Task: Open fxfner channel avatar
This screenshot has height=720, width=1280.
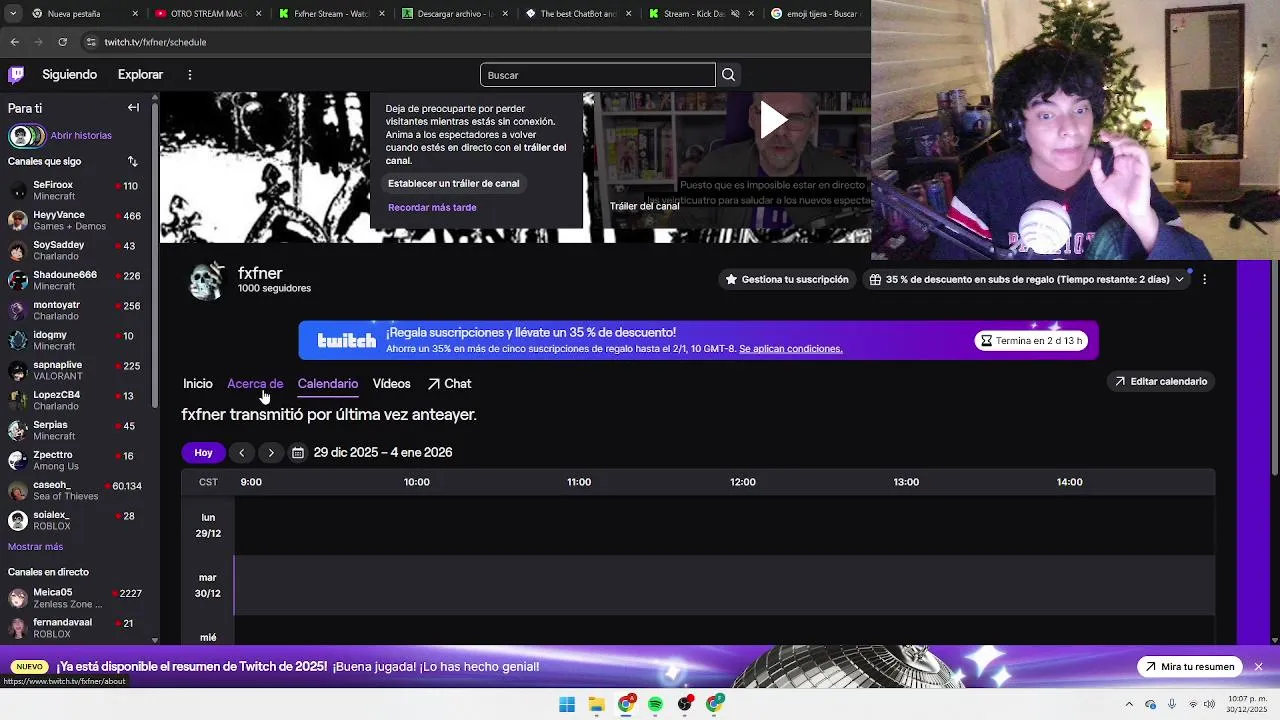Action: pyautogui.click(x=207, y=281)
